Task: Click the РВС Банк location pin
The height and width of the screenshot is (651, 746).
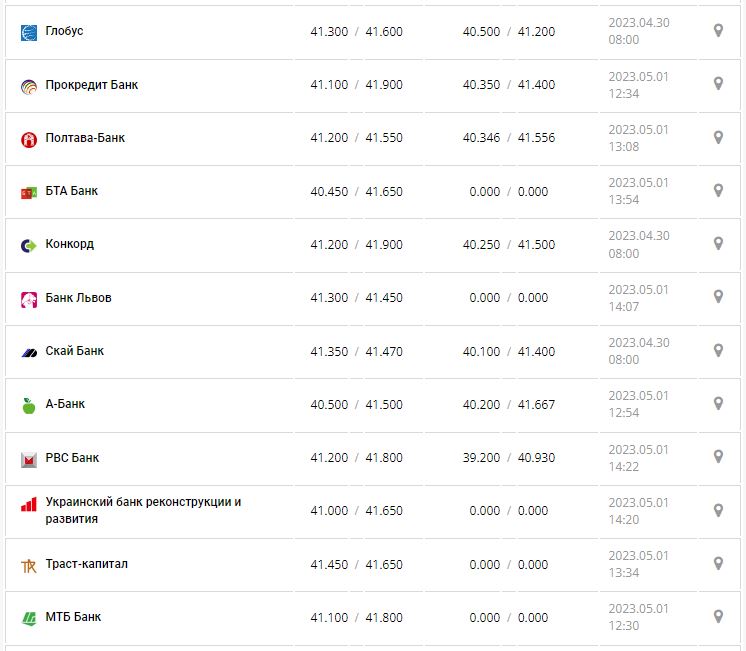Action: pos(718,456)
